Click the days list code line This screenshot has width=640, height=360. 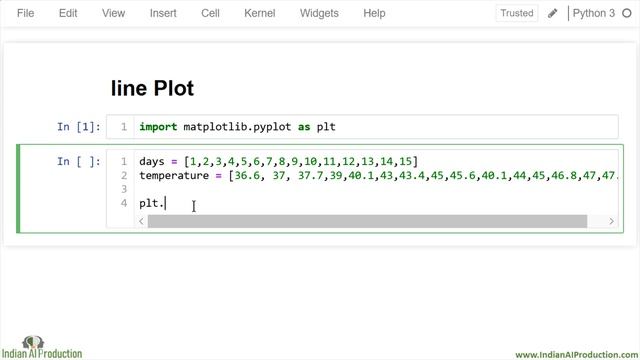pyautogui.click(x=278, y=162)
